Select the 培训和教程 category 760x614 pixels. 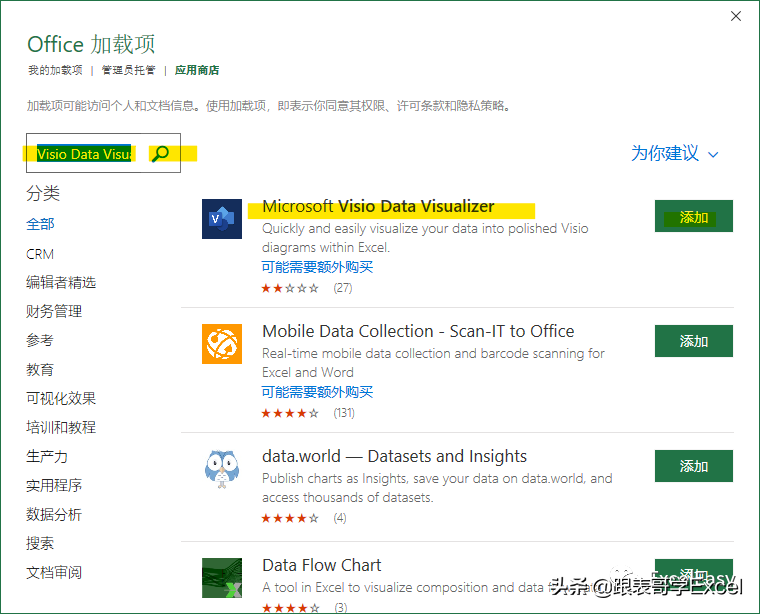[61, 427]
